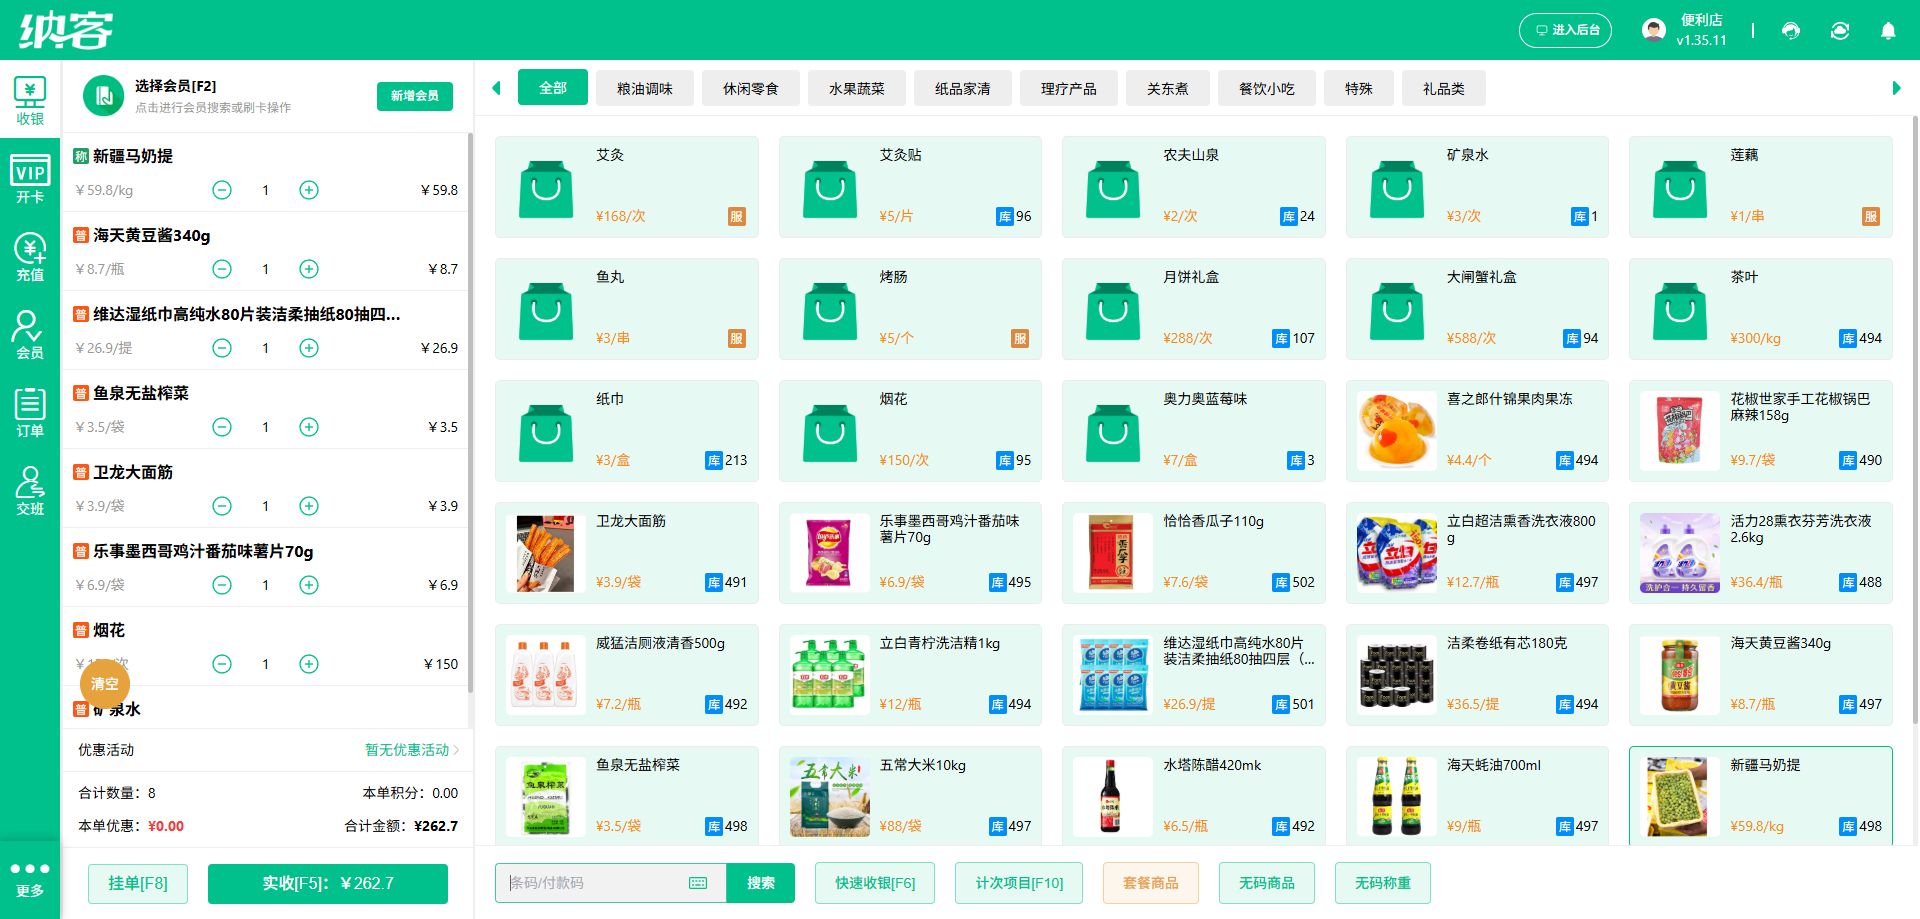Click the keyboard icon in barcode field
The width and height of the screenshot is (1920, 919).
698,883
